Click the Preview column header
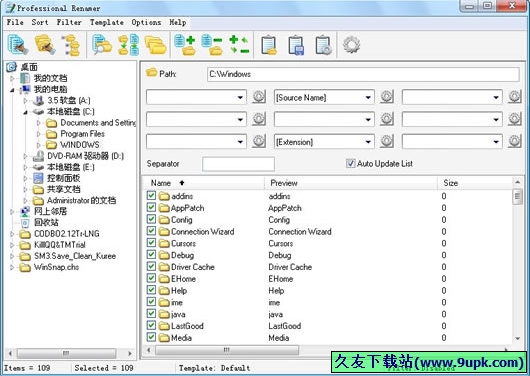This screenshot has width=530, height=376. [351, 183]
